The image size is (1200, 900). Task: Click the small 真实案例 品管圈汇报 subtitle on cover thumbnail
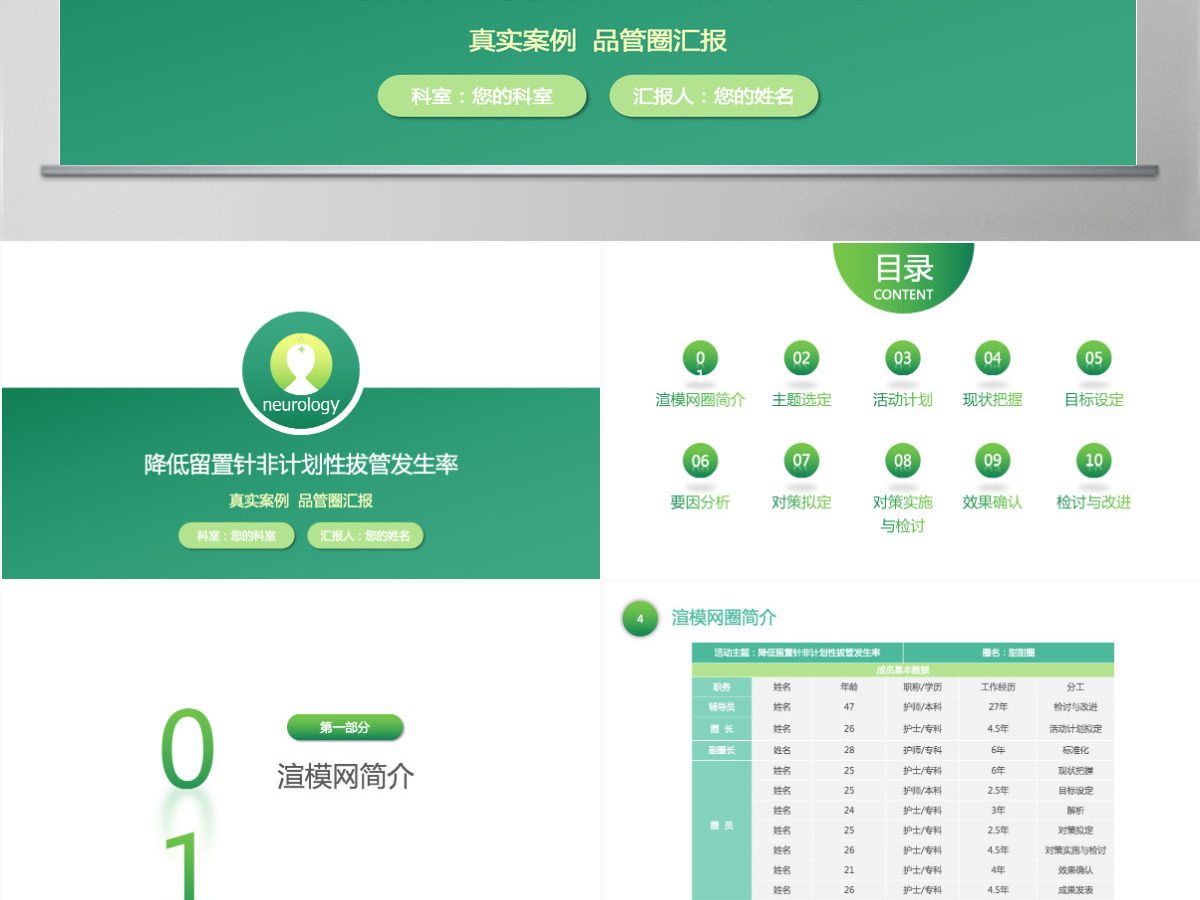pos(301,500)
